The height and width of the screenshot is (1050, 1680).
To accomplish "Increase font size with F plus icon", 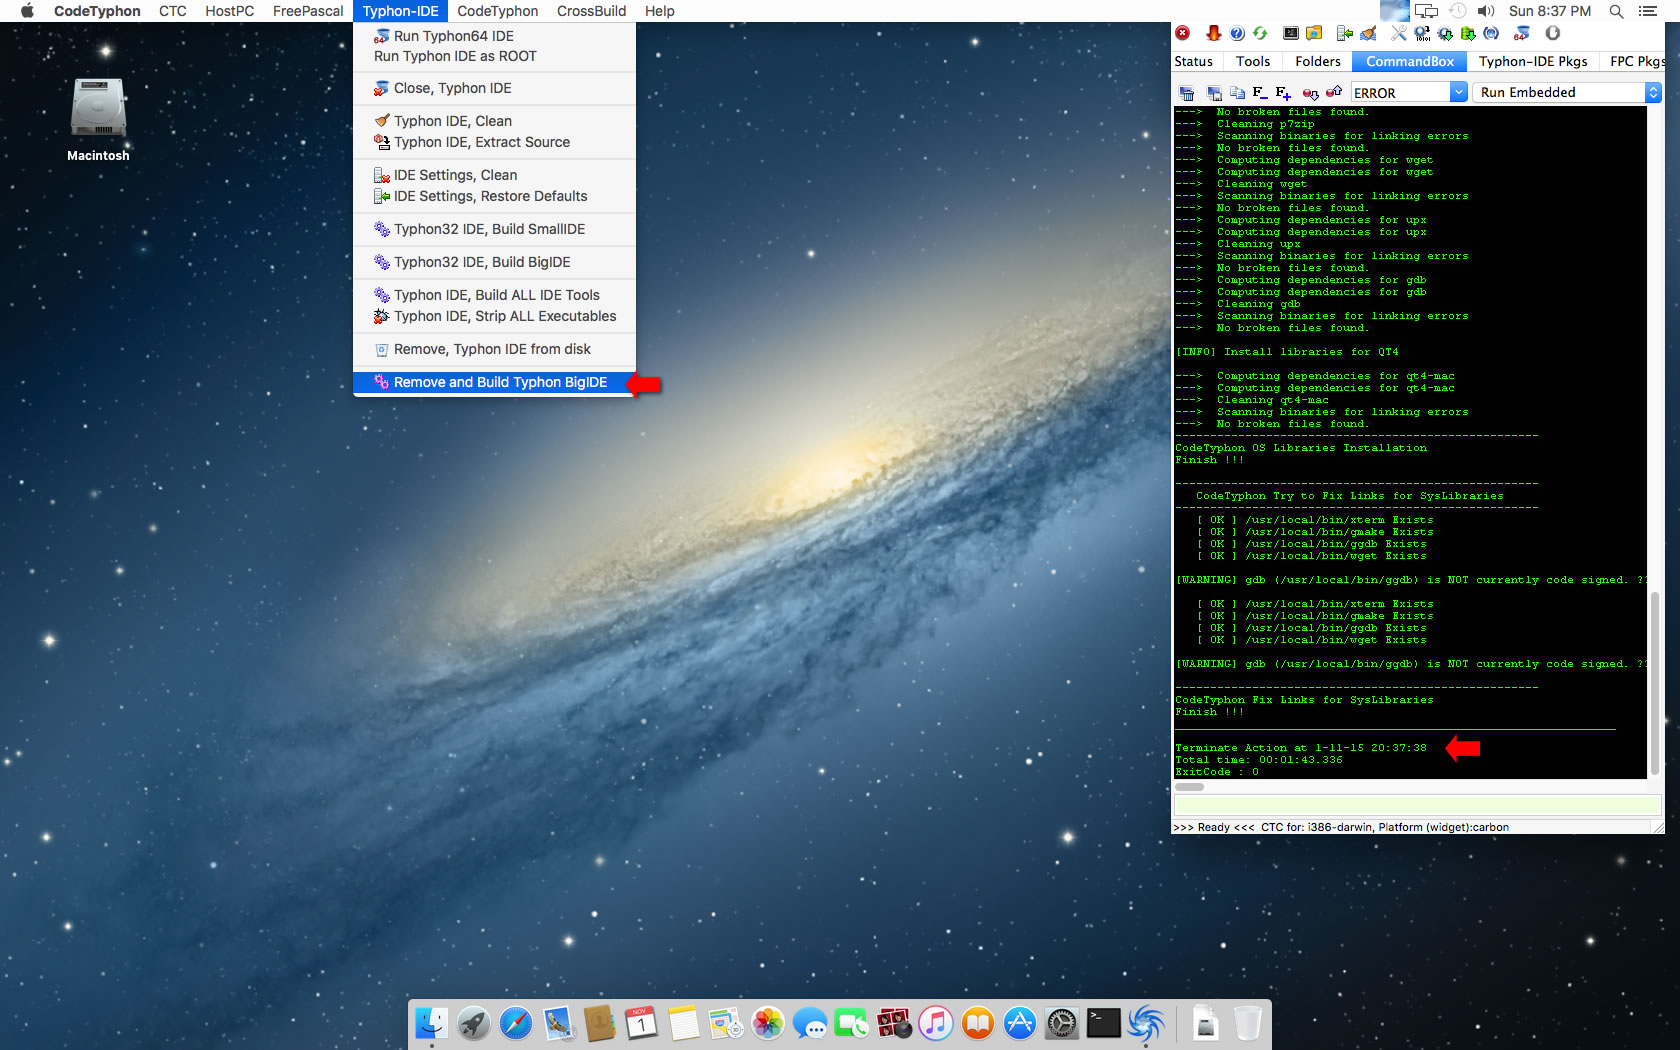I will pyautogui.click(x=1283, y=93).
